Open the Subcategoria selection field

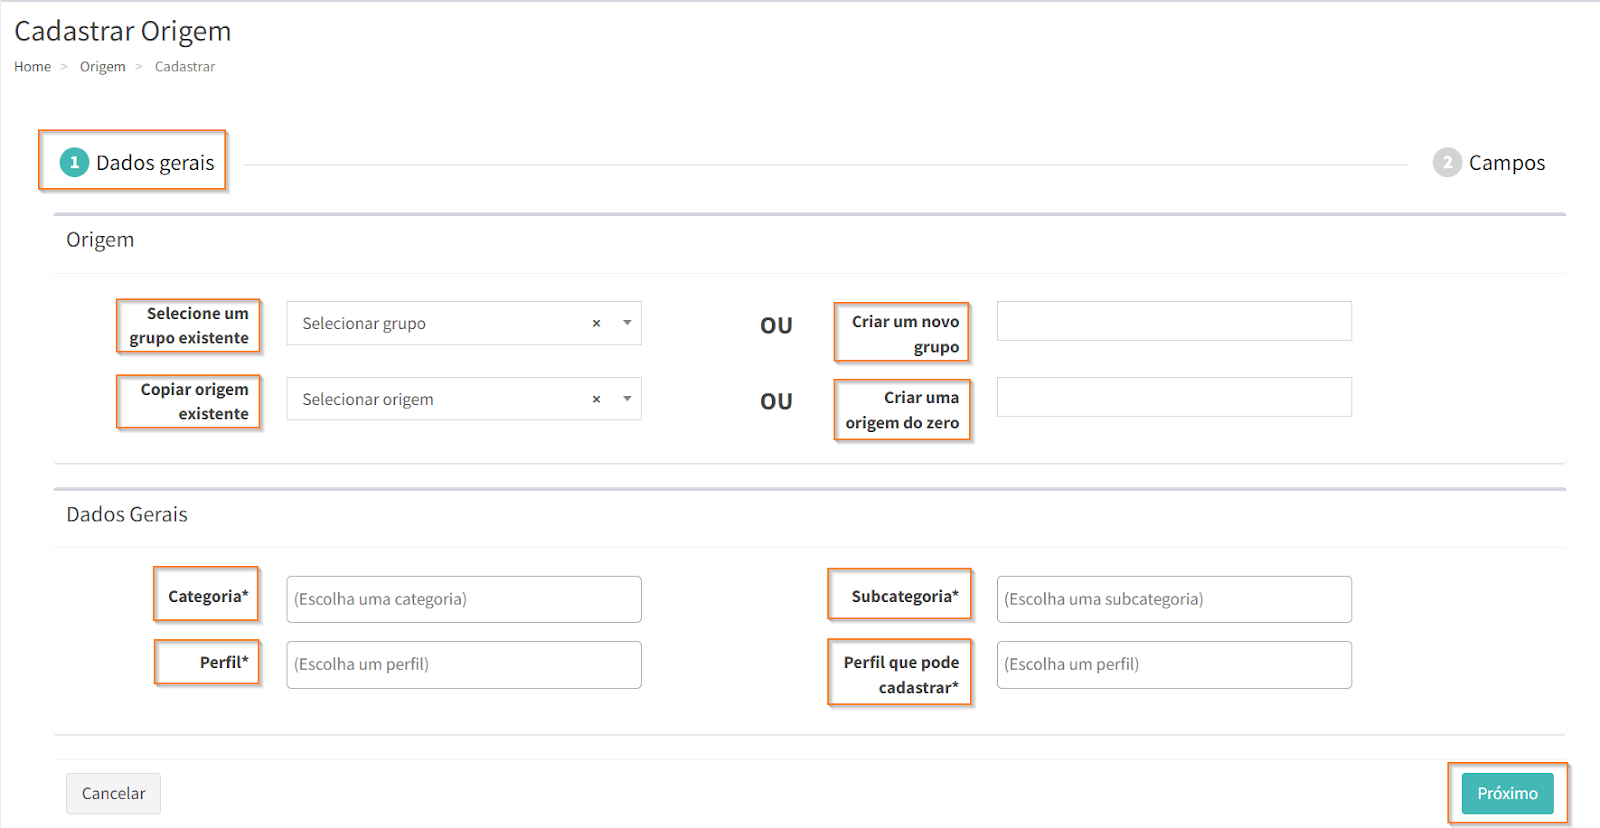point(1173,599)
